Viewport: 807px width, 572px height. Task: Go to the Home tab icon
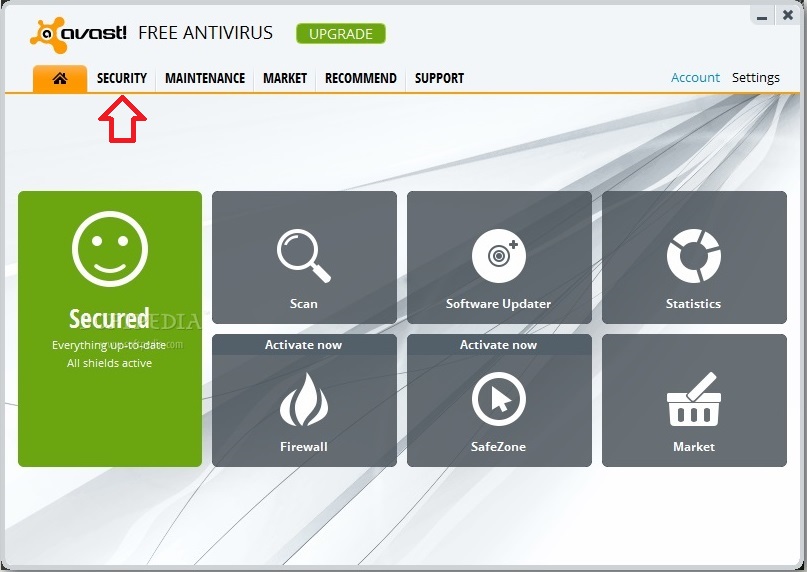click(60, 78)
